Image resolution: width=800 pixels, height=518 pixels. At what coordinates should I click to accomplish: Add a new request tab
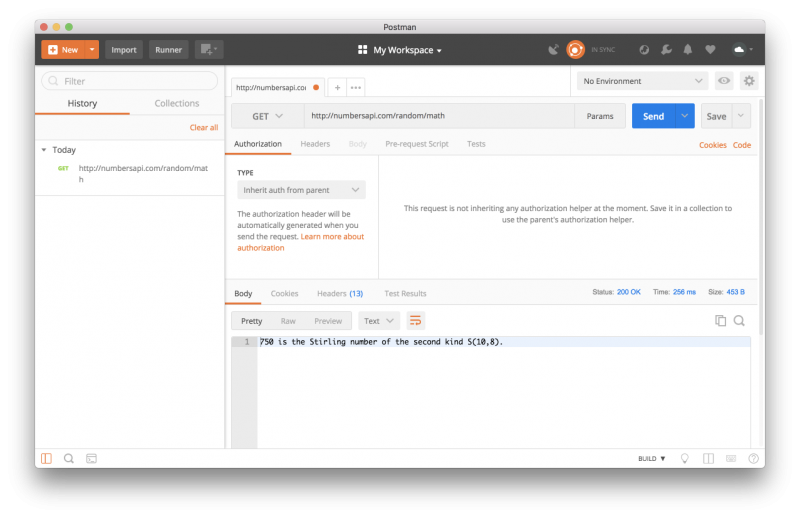tap(337, 88)
